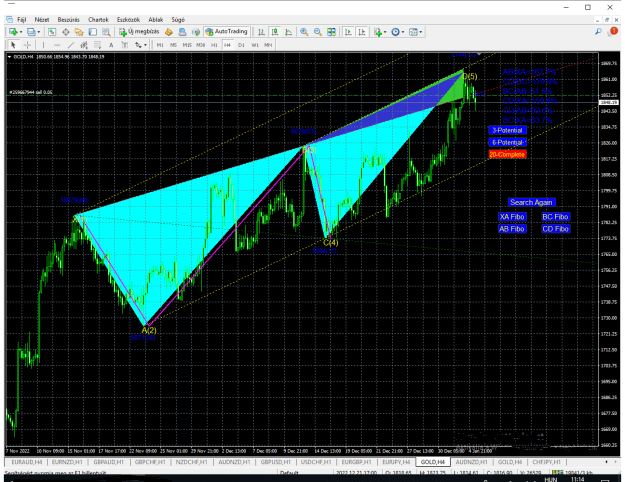Select the Fibonacci Retracement tool
625x482 pixels.
click(98, 45)
